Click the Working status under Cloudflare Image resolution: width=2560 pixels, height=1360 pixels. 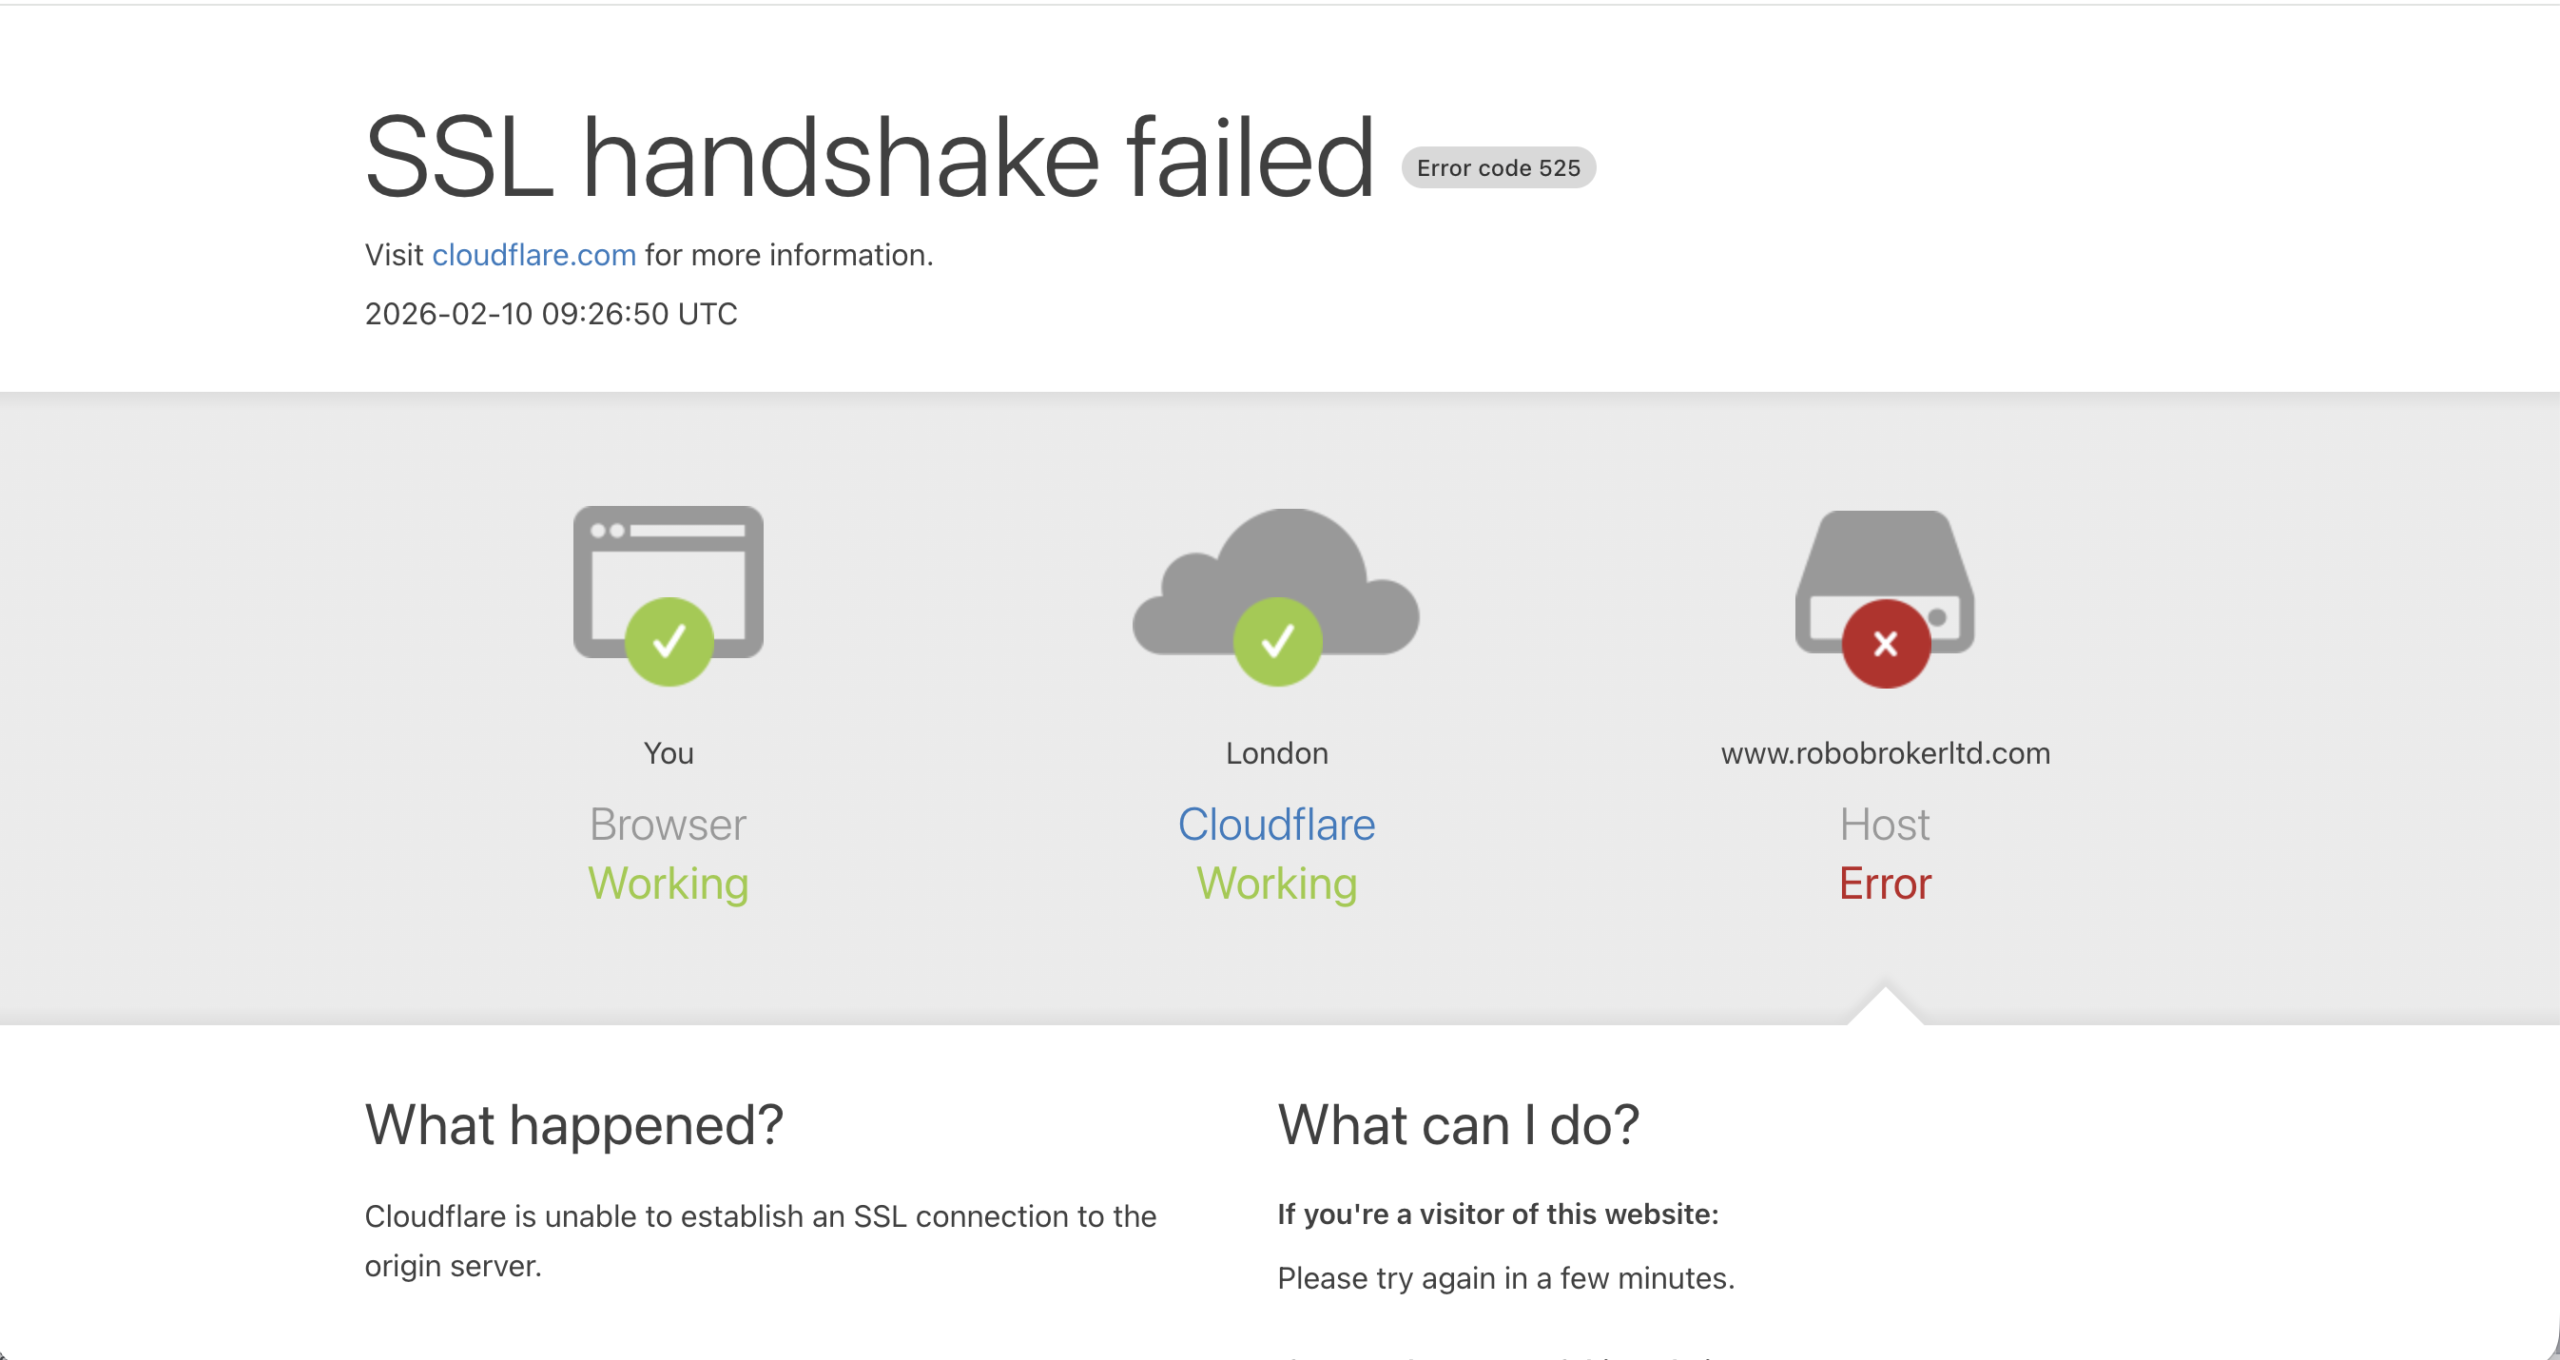point(1276,884)
